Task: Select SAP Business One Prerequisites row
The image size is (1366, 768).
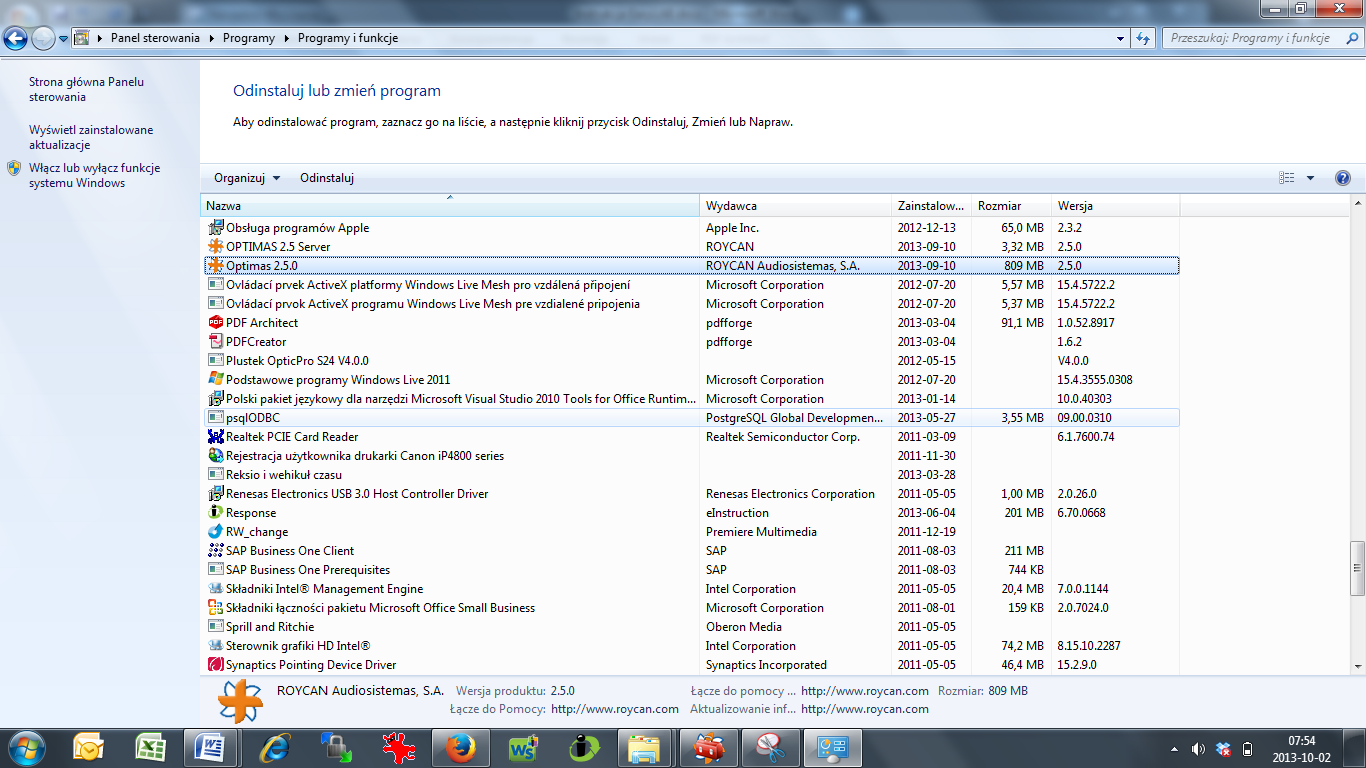Action: (691, 570)
